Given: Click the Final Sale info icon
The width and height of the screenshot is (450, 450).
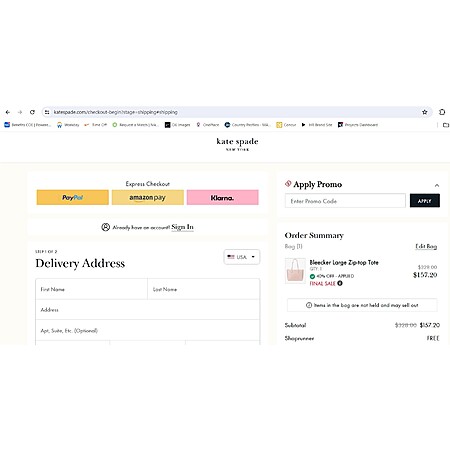Looking at the screenshot, I should (x=340, y=283).
